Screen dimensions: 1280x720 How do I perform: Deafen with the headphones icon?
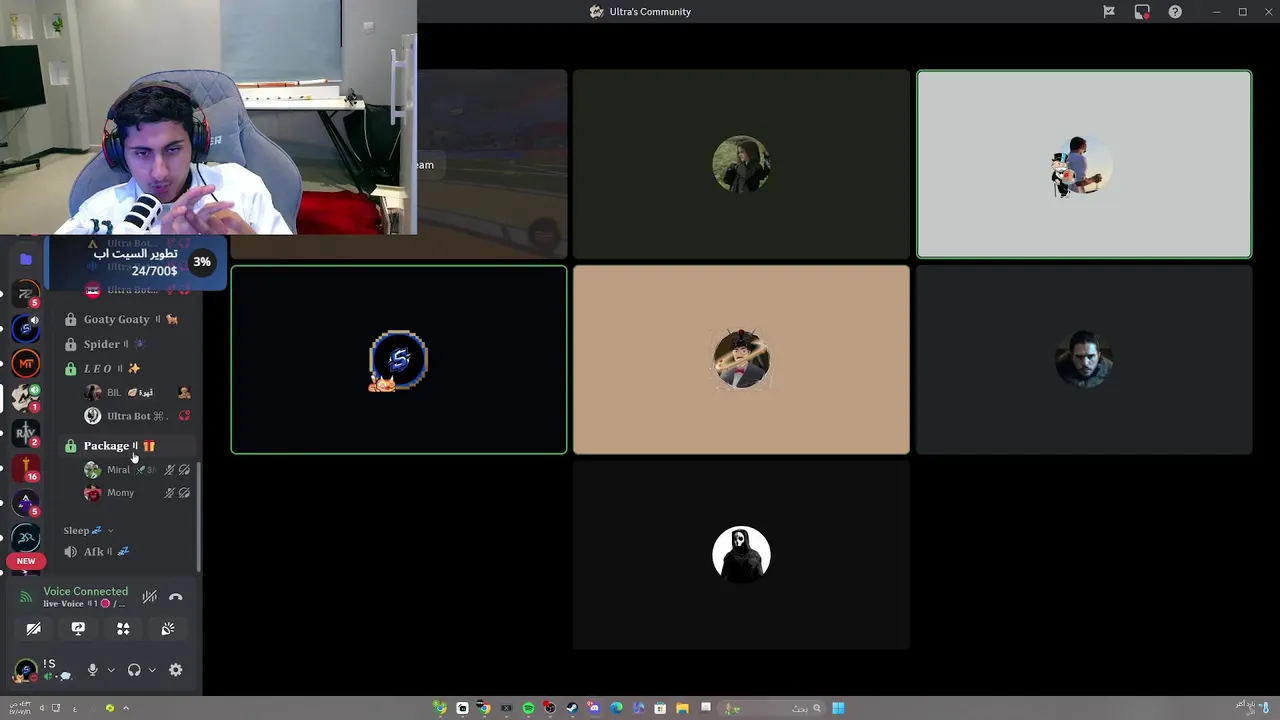(134, 670)
